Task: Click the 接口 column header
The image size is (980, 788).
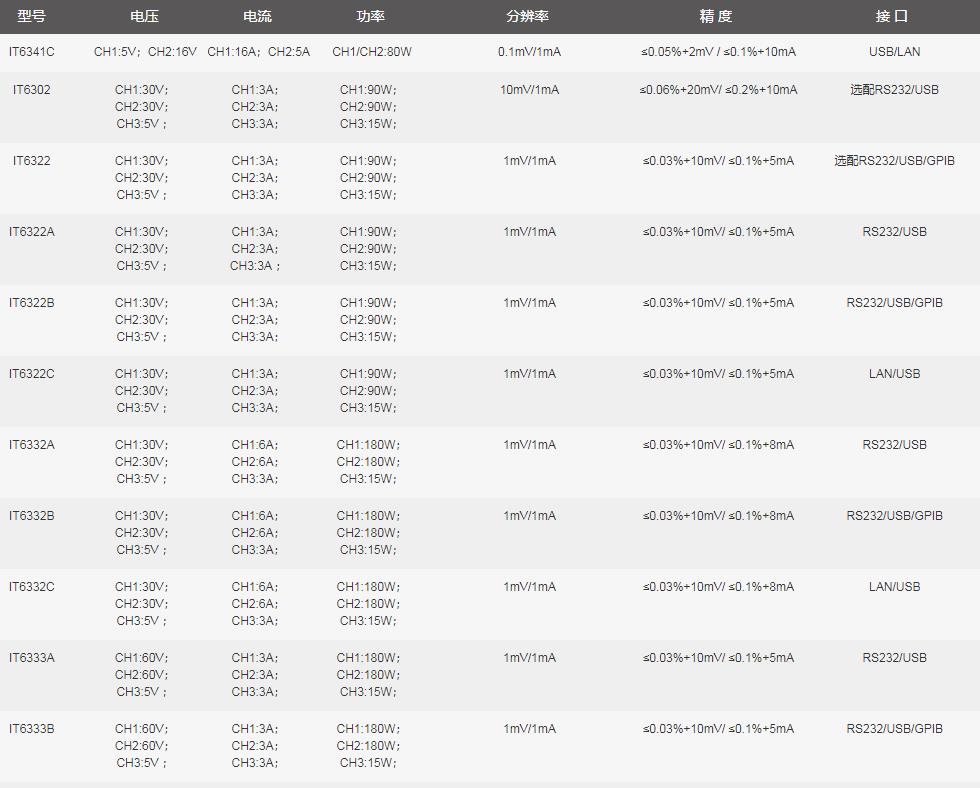Action: click(x=892, y=17)
